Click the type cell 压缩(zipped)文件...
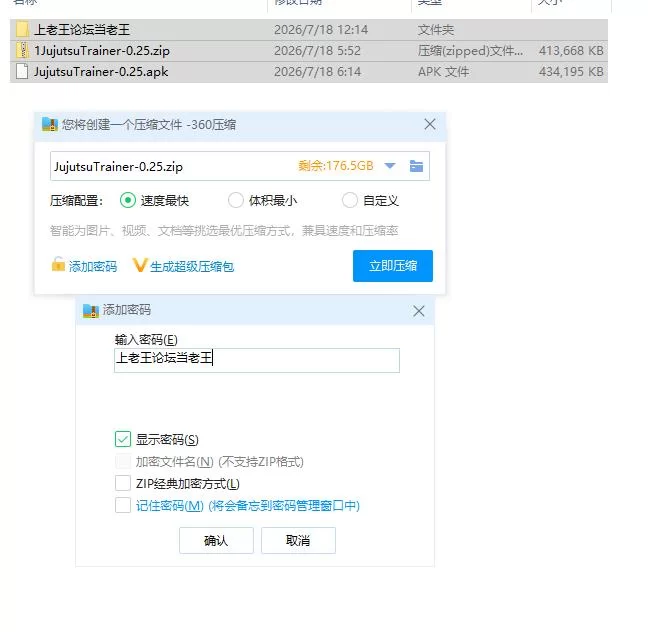648x632 pixels. coord(470,51)
